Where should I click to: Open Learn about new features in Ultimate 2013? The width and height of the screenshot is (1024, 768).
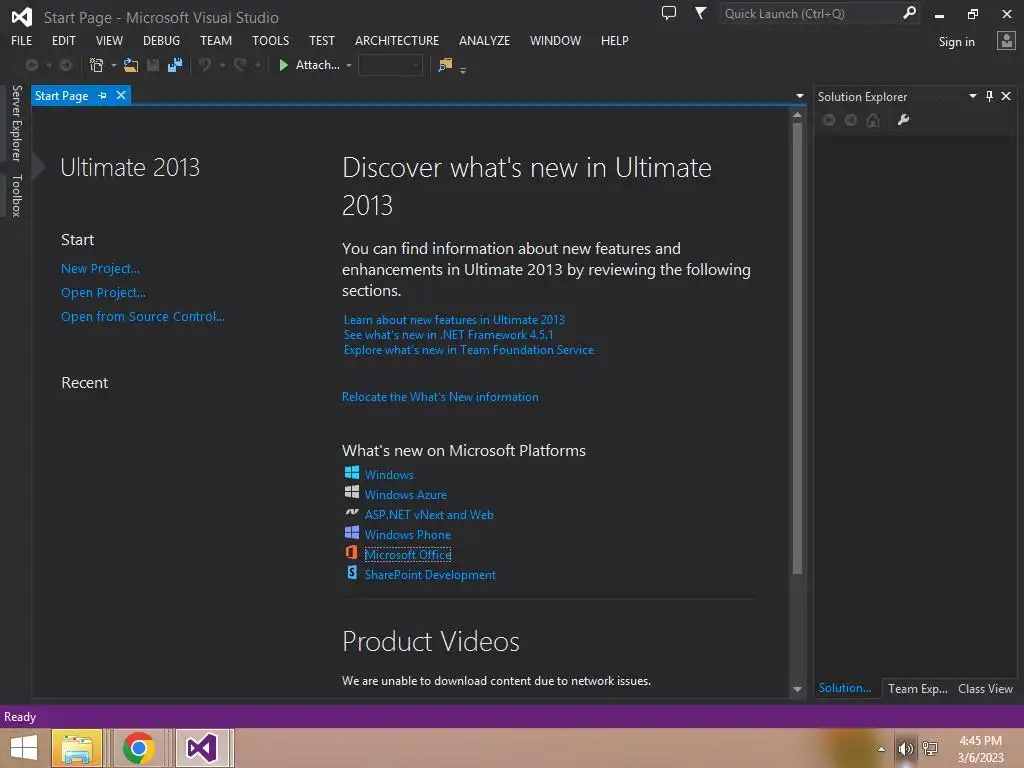(454, 320)
